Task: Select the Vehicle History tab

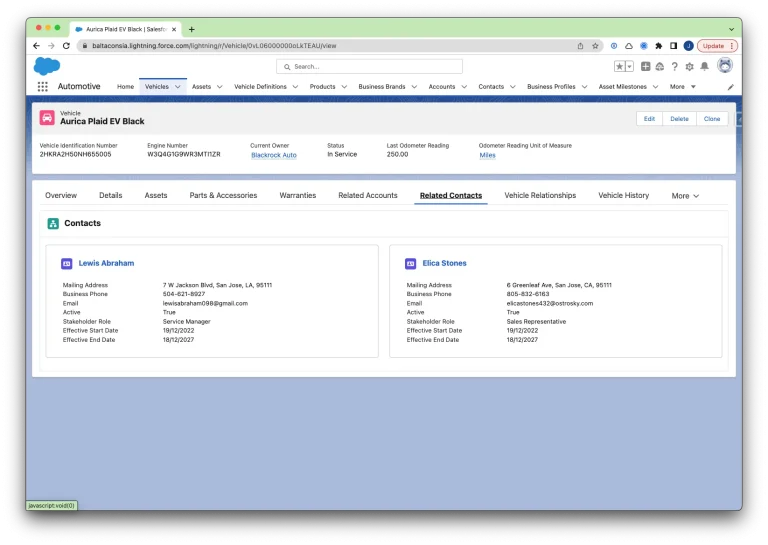Action: click(623, 196)
